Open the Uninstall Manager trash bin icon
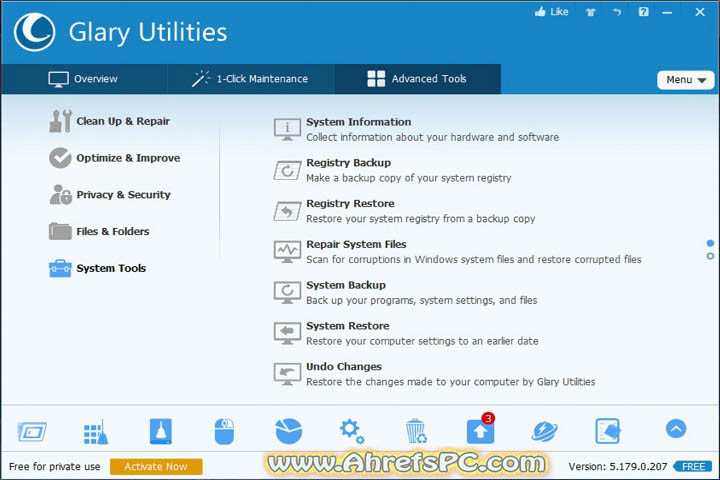Viewport: 720px width, 480px height. pos(416,431)
